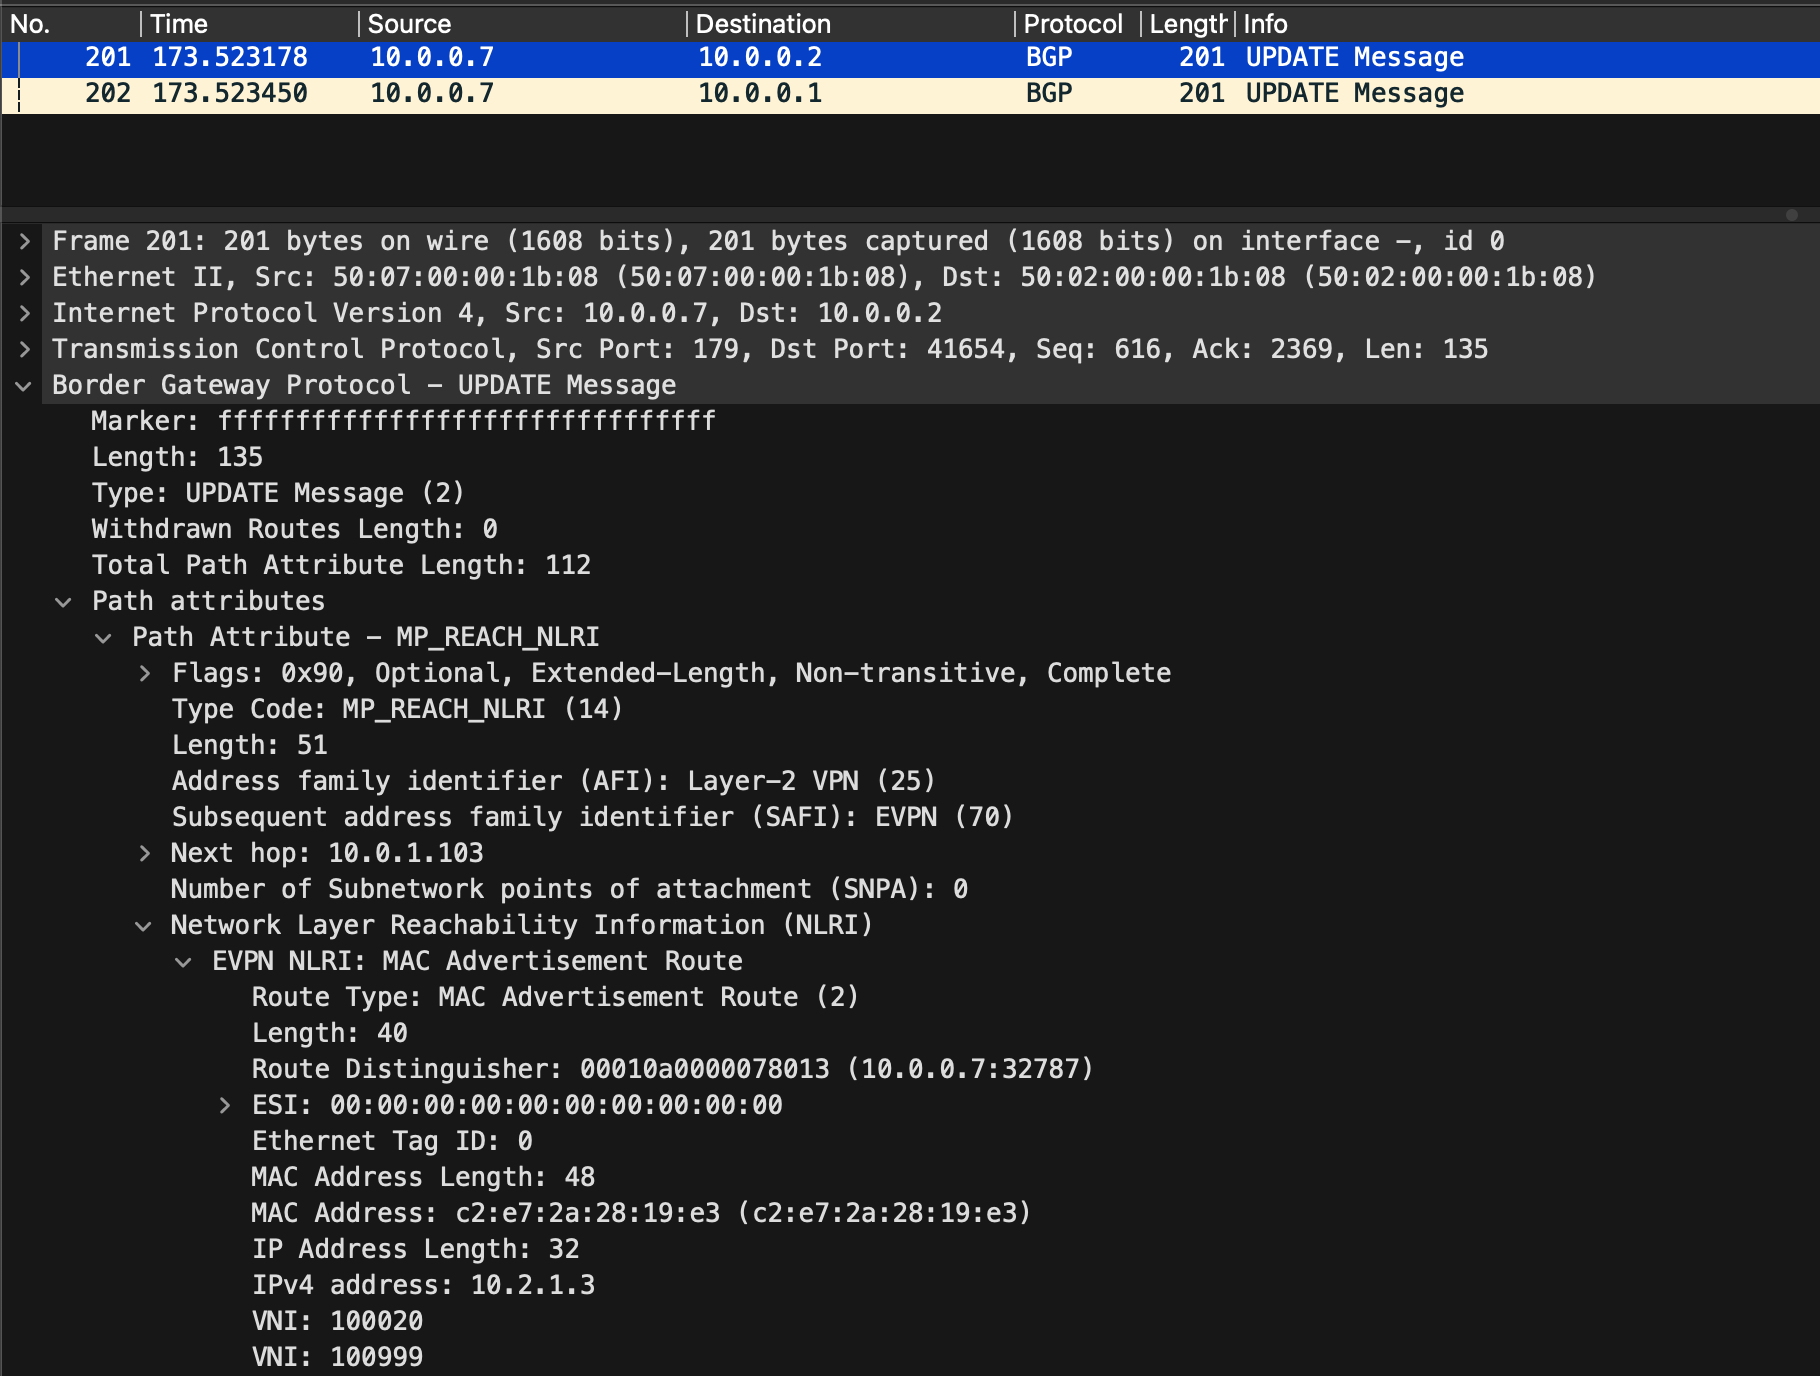Collapse Path Attribute MP_REACH_NLRI node

point(103,637)
